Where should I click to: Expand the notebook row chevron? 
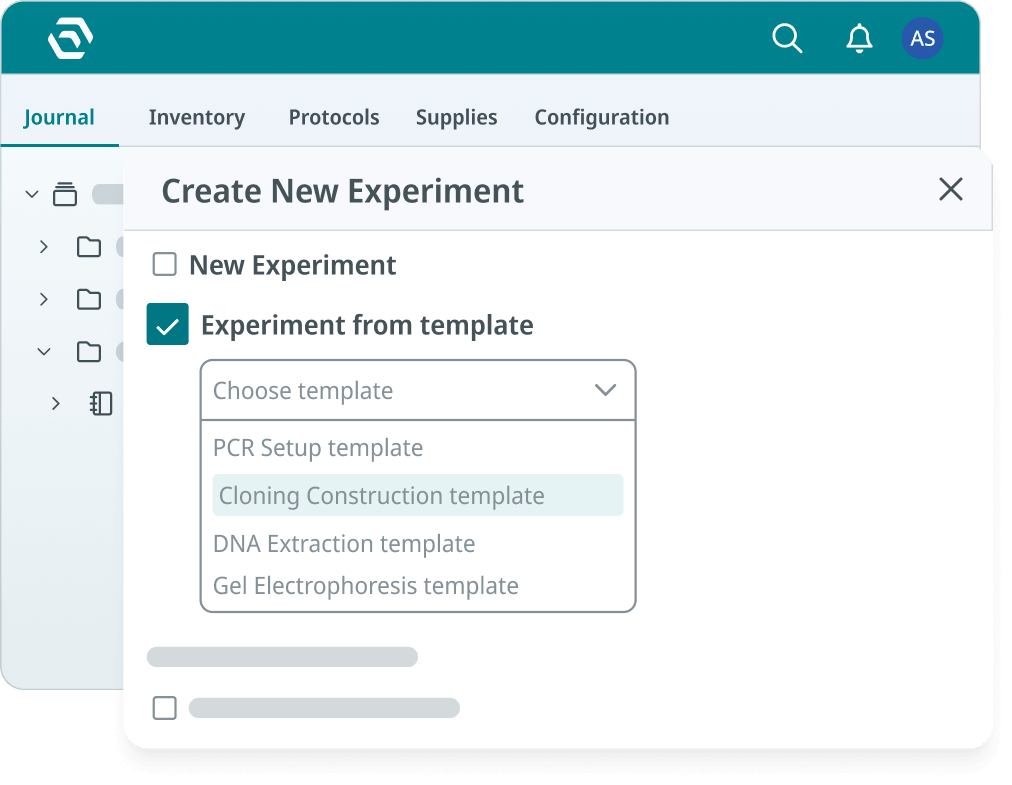pos(56,403)
